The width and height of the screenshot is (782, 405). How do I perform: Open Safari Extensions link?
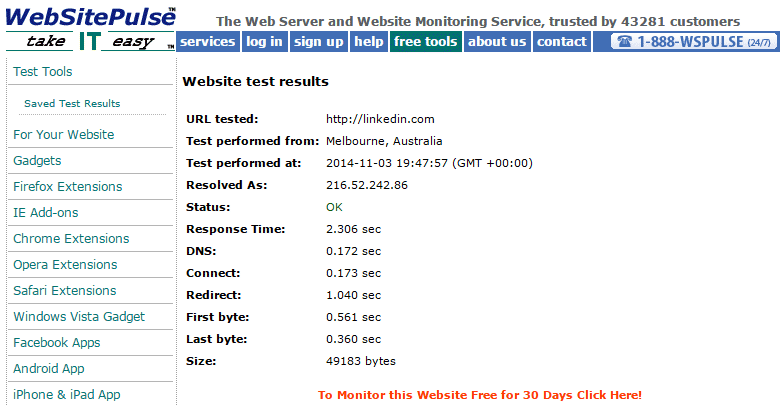65,290
